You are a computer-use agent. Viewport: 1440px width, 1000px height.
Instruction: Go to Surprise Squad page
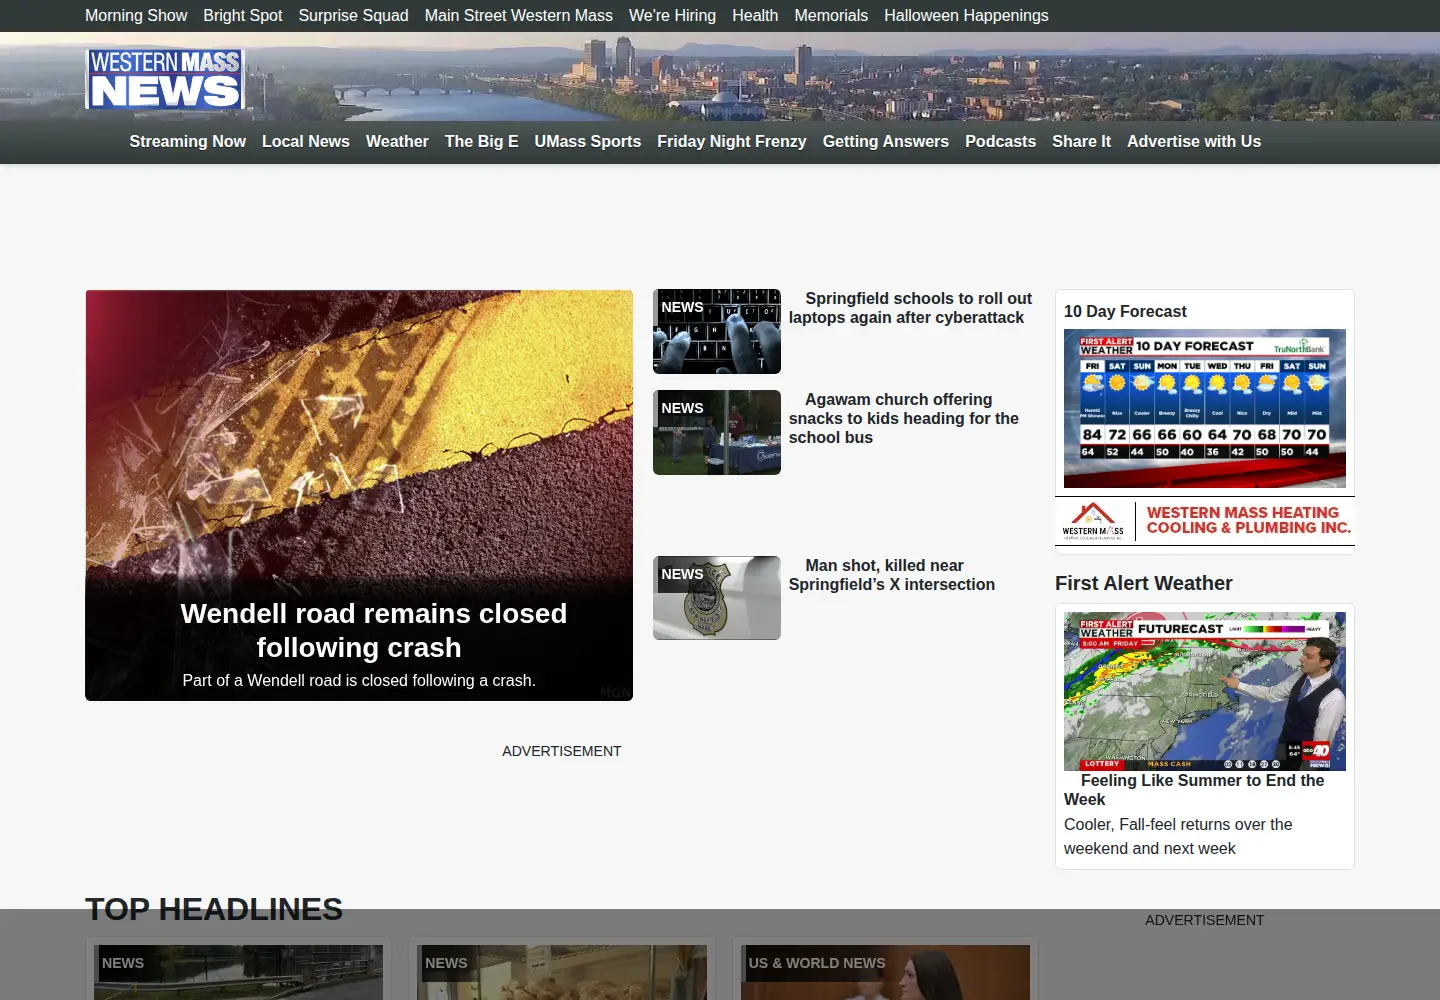pyautogui.click(x=353, y=16)
